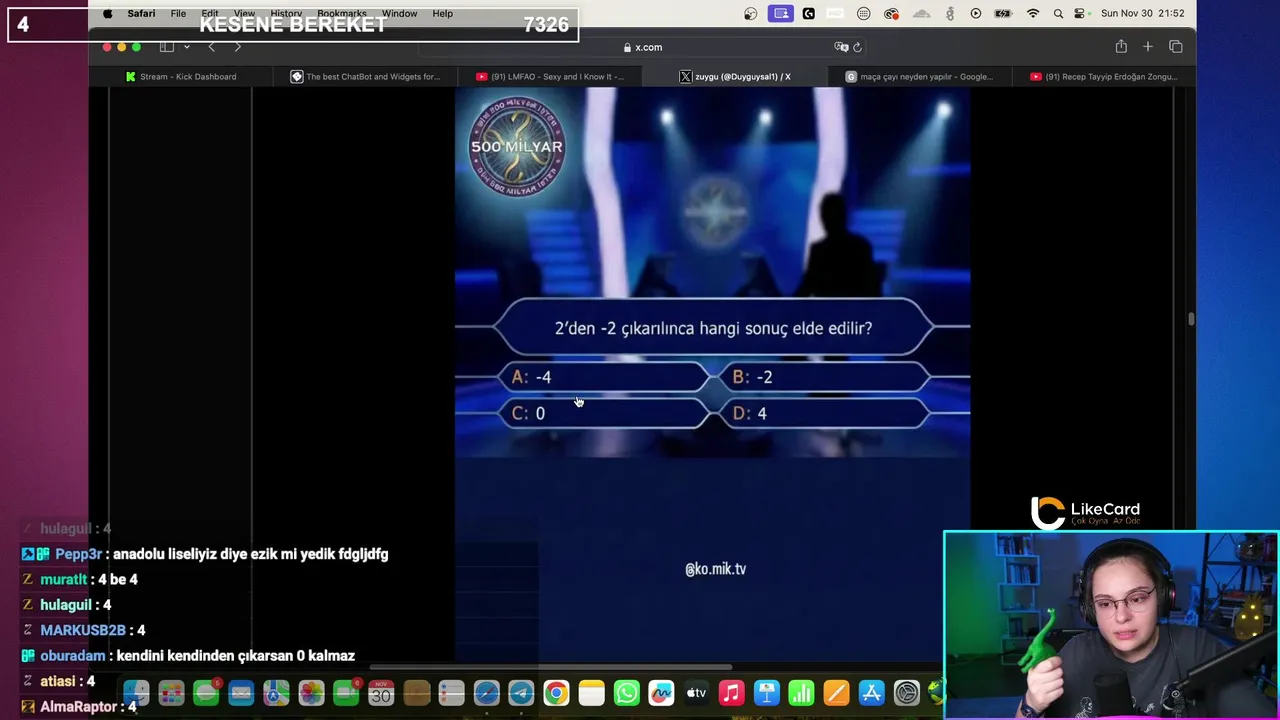Switch to the Recep Tayyip Erdoğan Zongu... tab
Image resolution: width=1280 pixels, height=720 pixels.
(x=1103, y=76)
